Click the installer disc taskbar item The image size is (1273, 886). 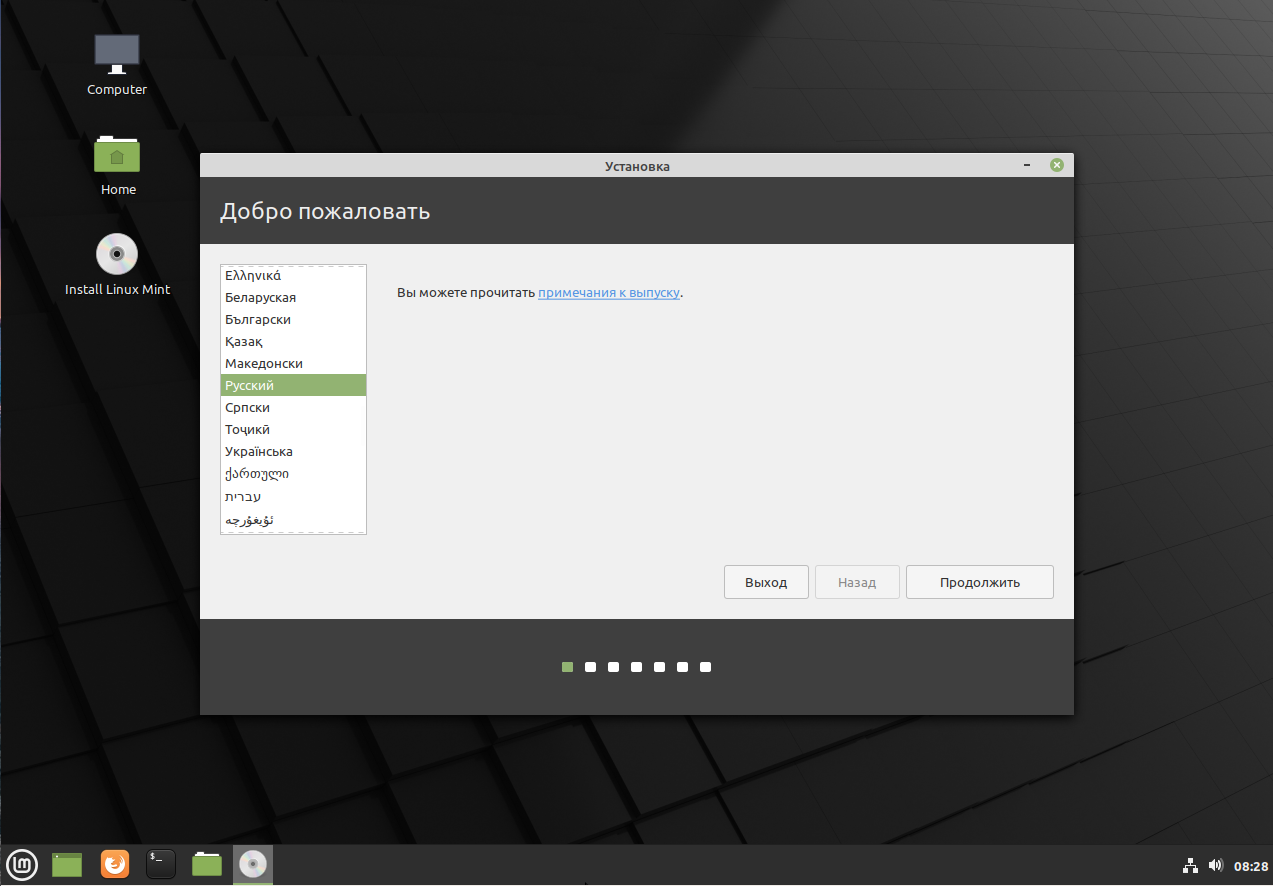[253, 864]
